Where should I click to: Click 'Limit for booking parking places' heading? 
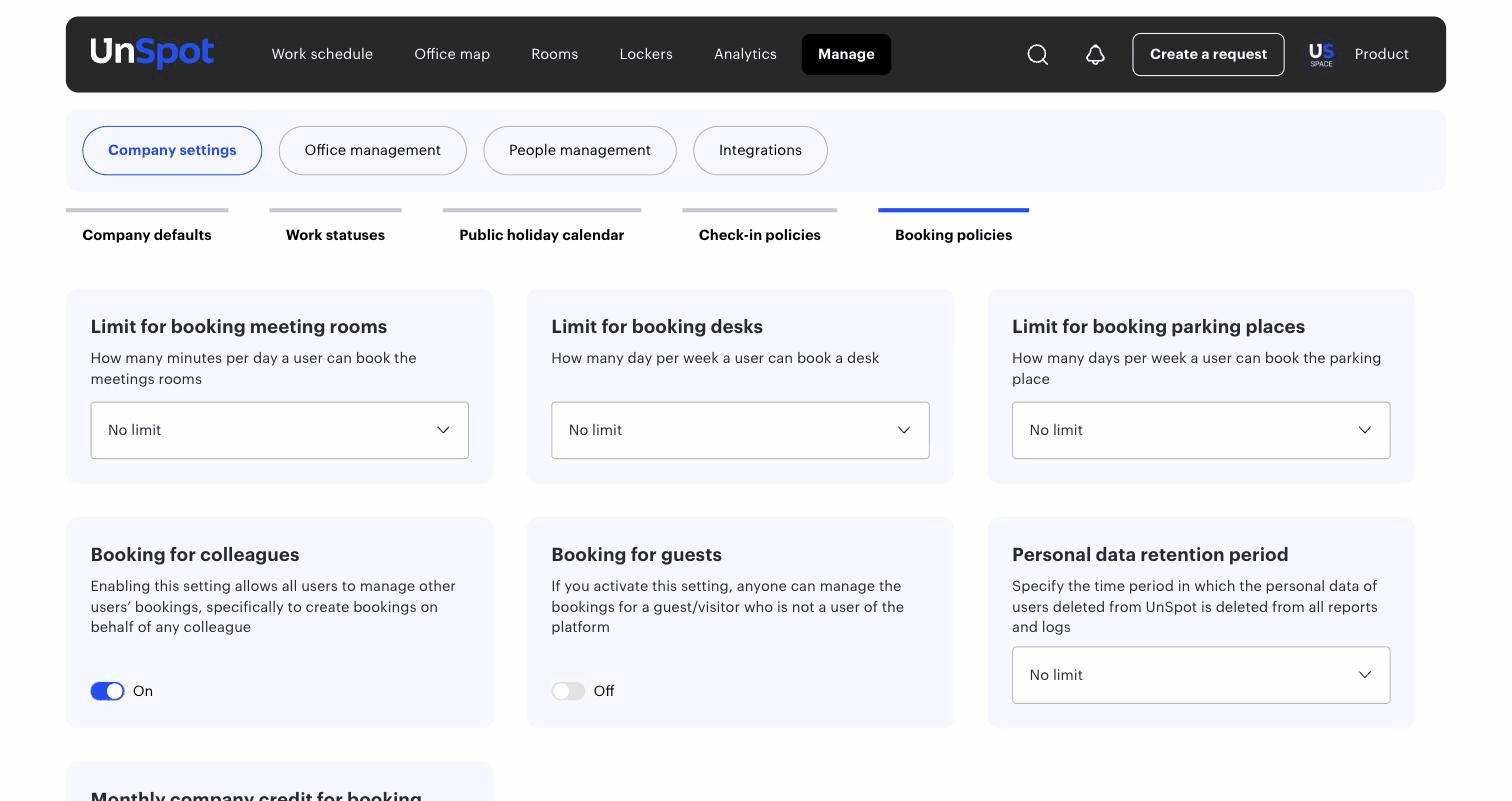(x=1158, y=327)
